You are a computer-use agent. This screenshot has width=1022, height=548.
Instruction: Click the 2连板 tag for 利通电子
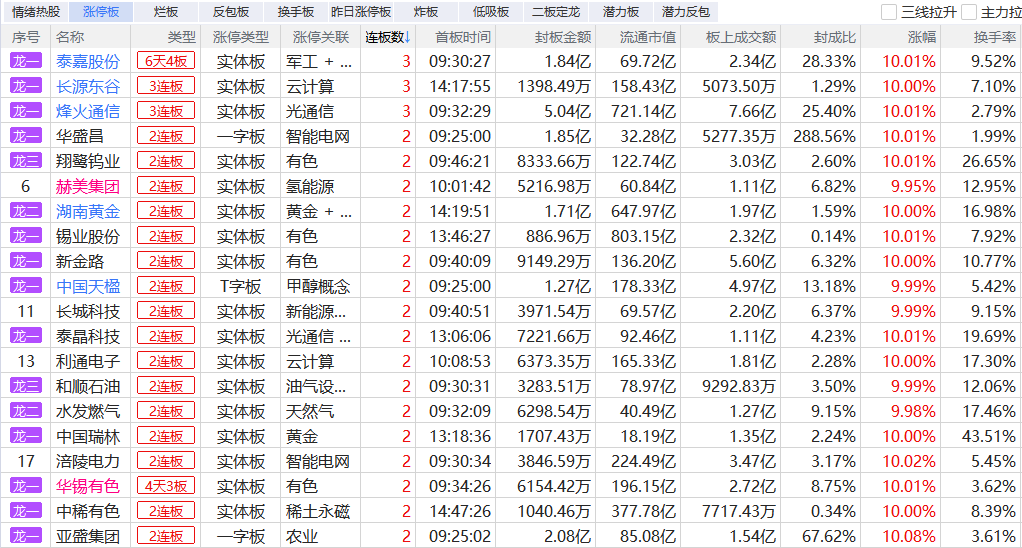[x=166, y=361]
